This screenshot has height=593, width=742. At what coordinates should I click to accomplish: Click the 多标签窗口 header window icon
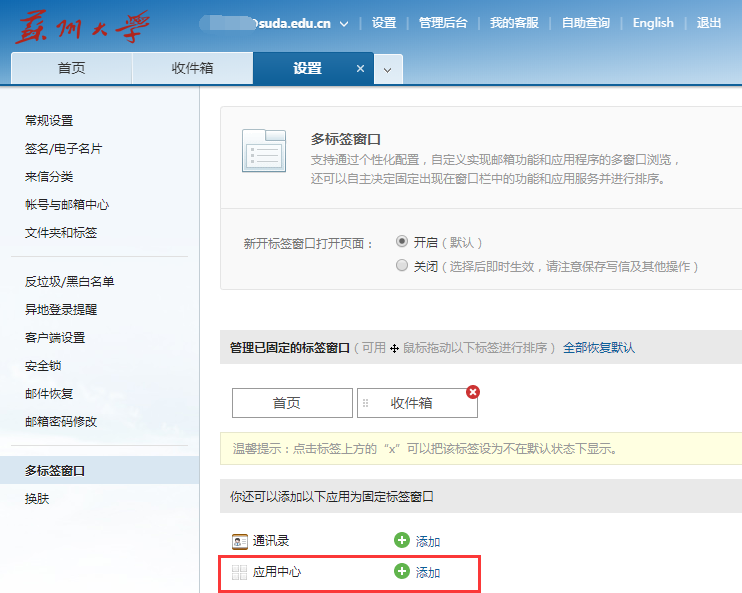coord(265,151)
